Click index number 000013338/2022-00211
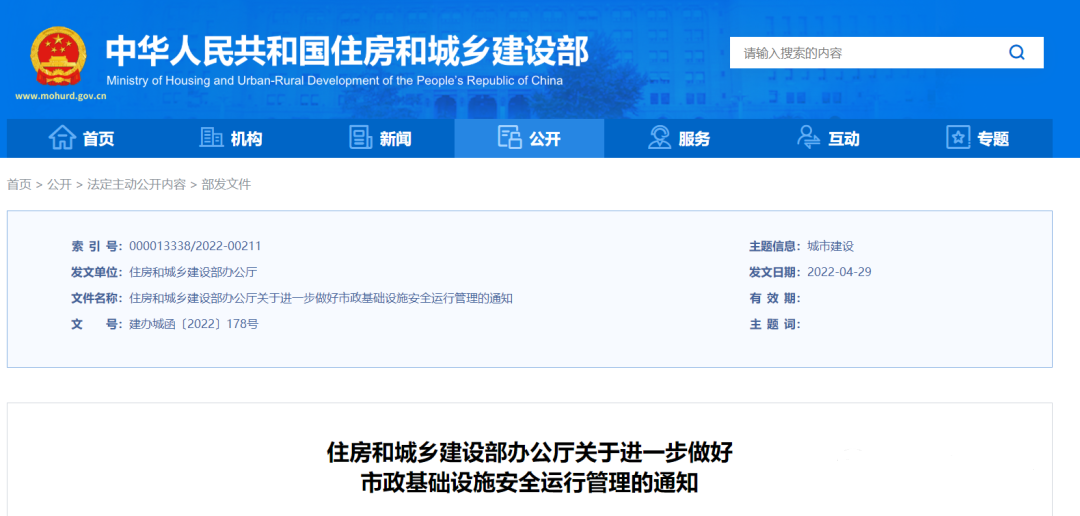 195,246
